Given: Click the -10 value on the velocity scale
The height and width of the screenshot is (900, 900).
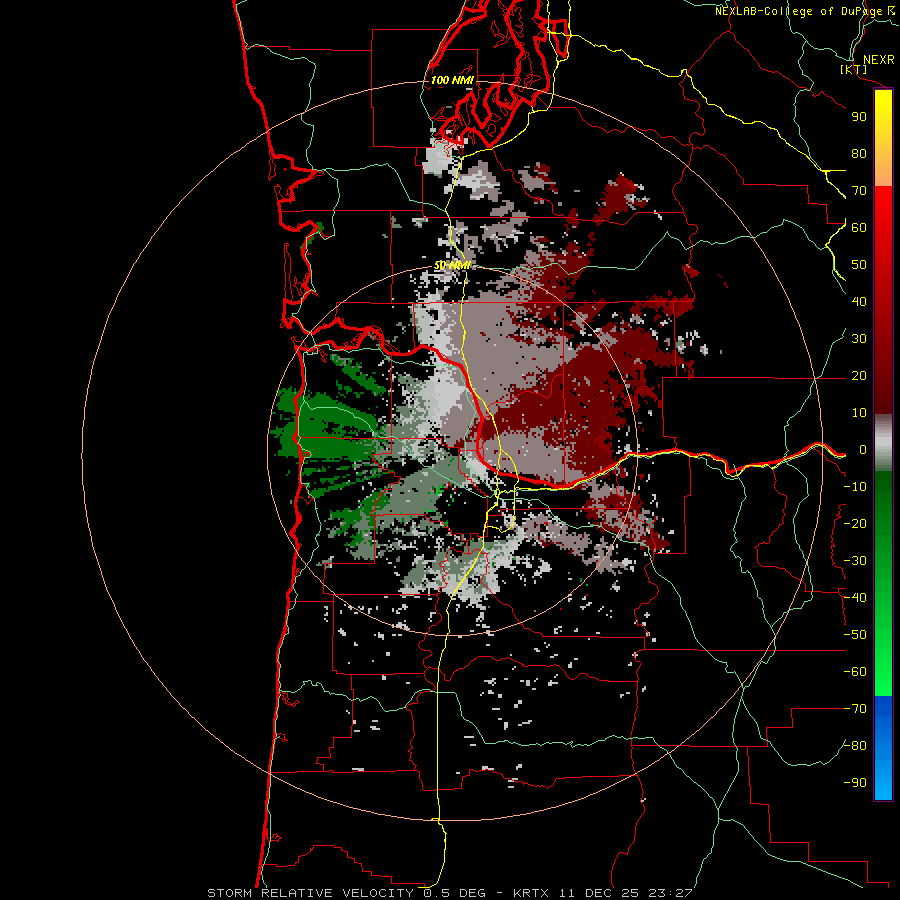Looking at the screenshot, I should [x=855, y=487].
